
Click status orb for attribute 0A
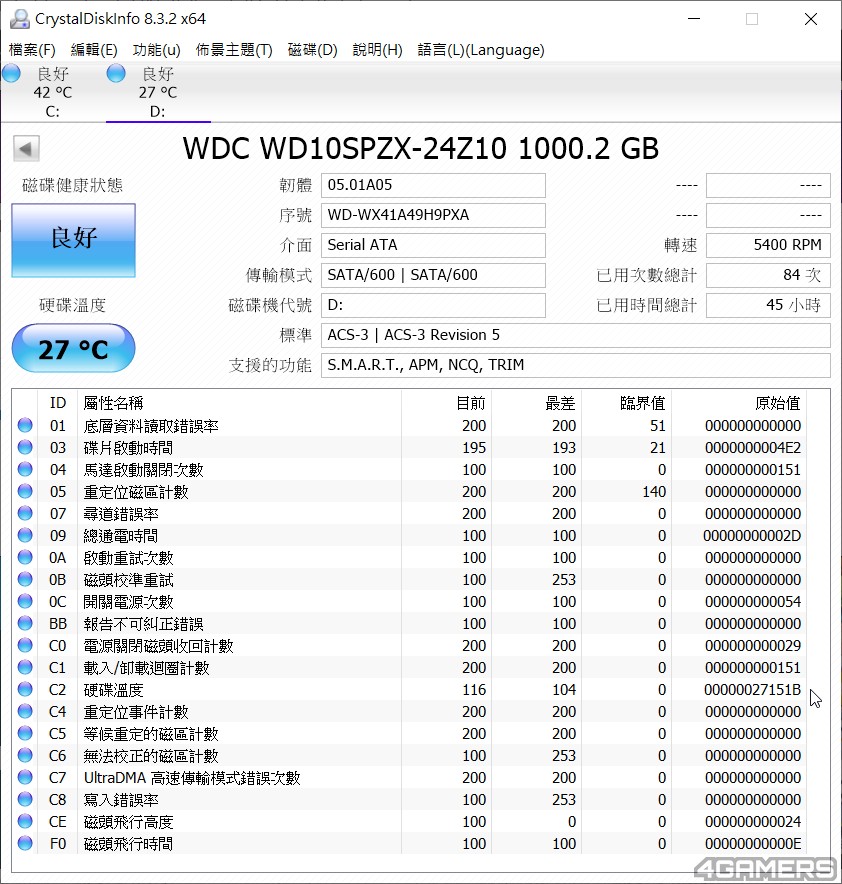tap(25, 557)
